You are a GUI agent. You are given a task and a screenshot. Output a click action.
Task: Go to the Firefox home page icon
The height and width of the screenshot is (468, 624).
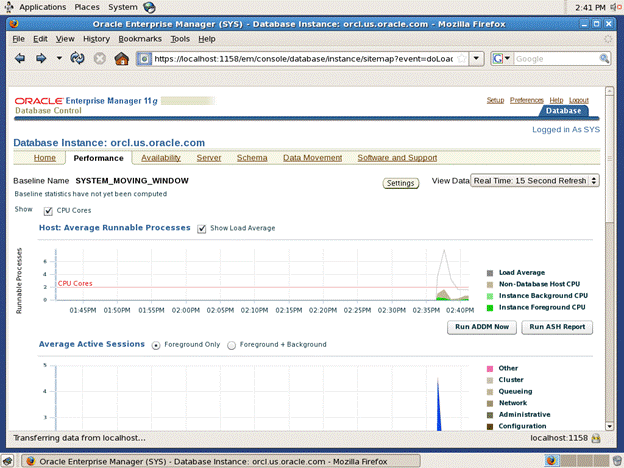coord(122,58)
